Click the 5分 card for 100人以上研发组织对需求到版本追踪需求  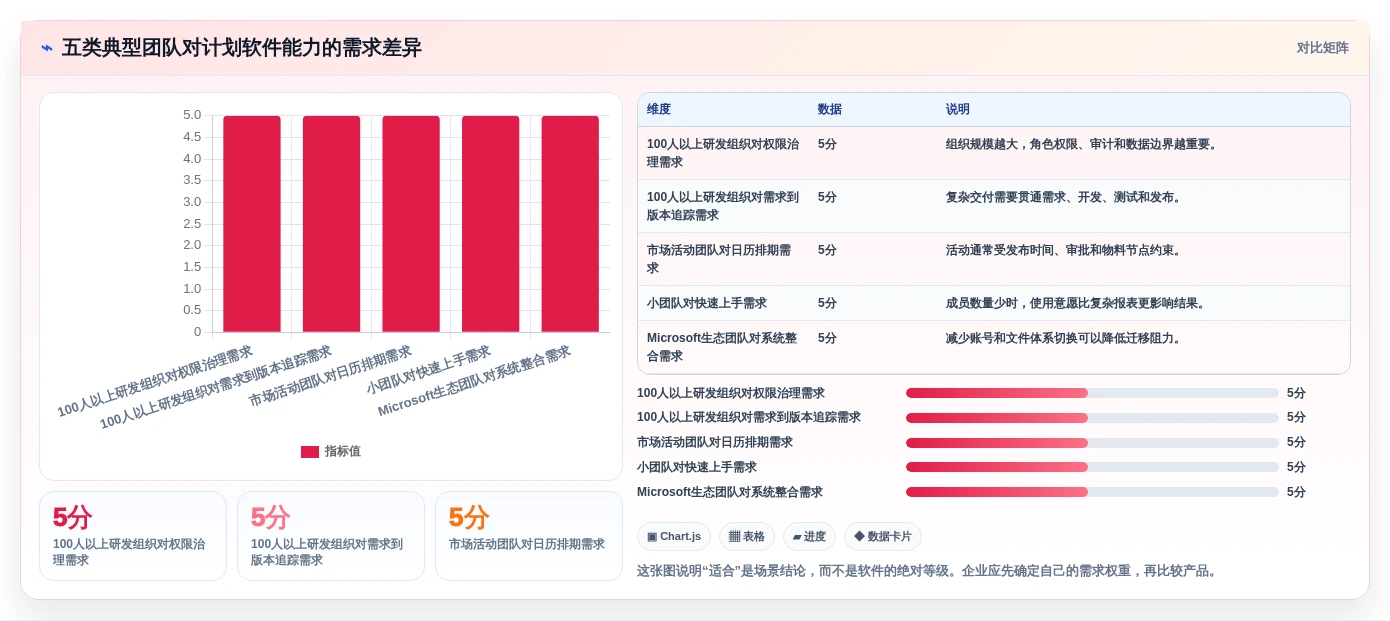(331, 536)
